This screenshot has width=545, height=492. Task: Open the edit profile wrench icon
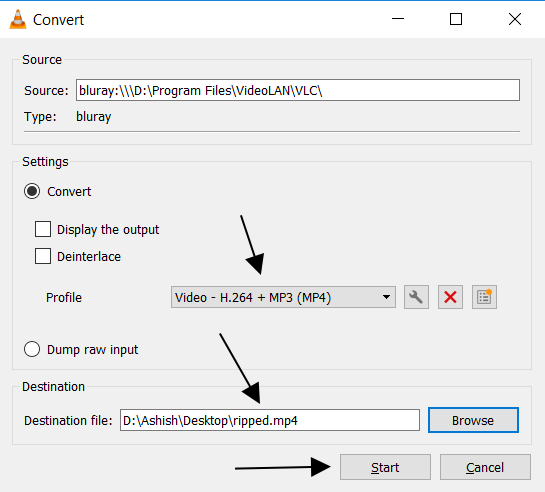point(416,297)
